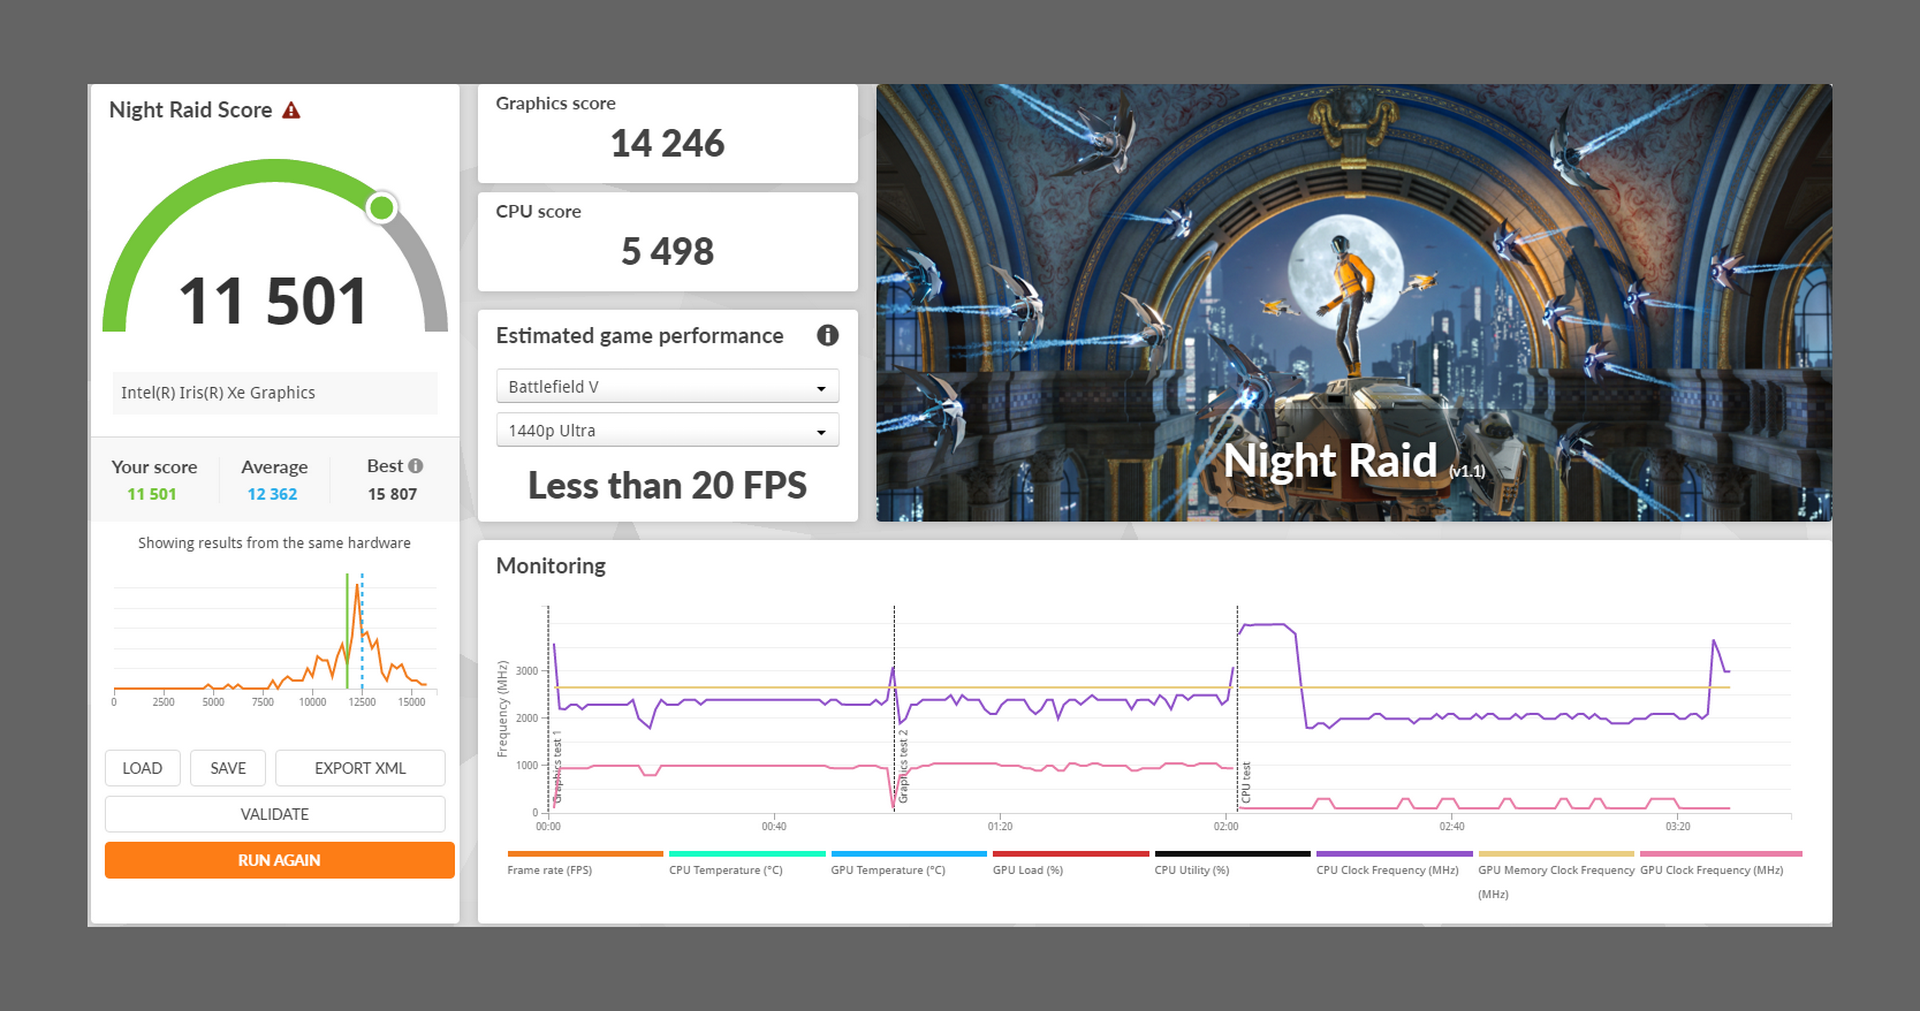Toggle the Frame rate (FPS) legend entry

click(585, 863)
